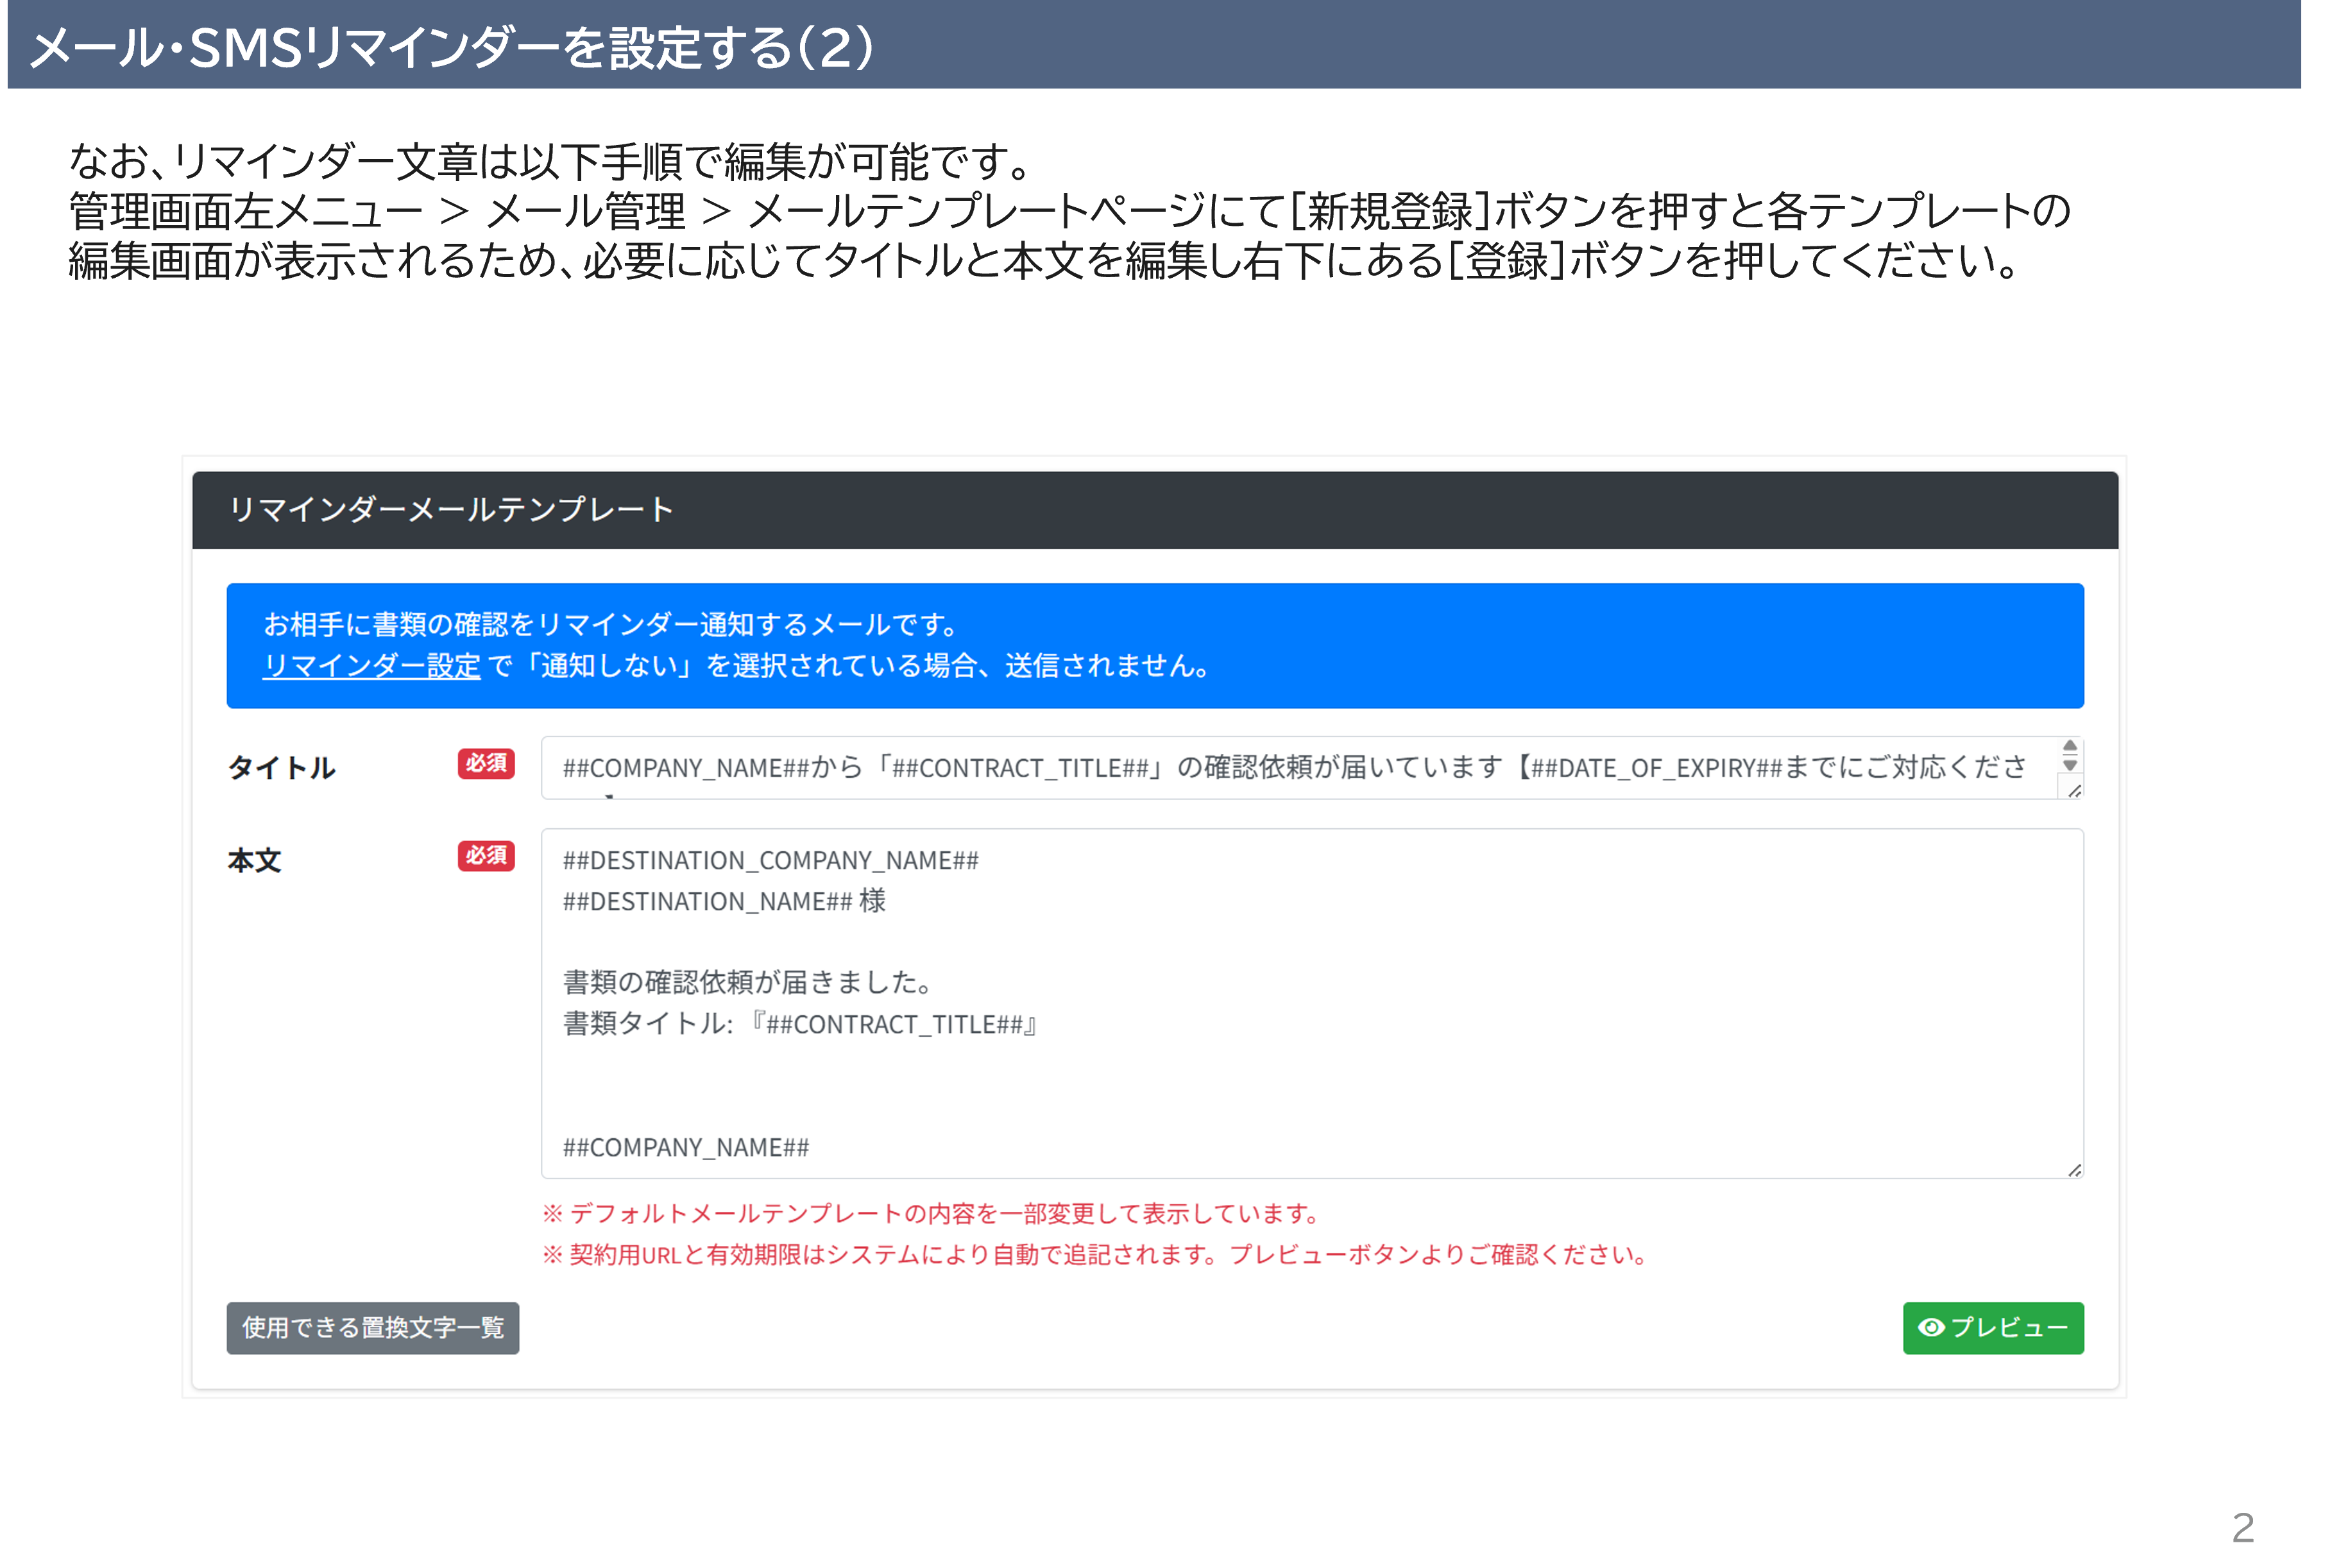2341x1568 pixels.
Task: Open 使用できる置換文字一覧 button
Action: point(372,1327)
